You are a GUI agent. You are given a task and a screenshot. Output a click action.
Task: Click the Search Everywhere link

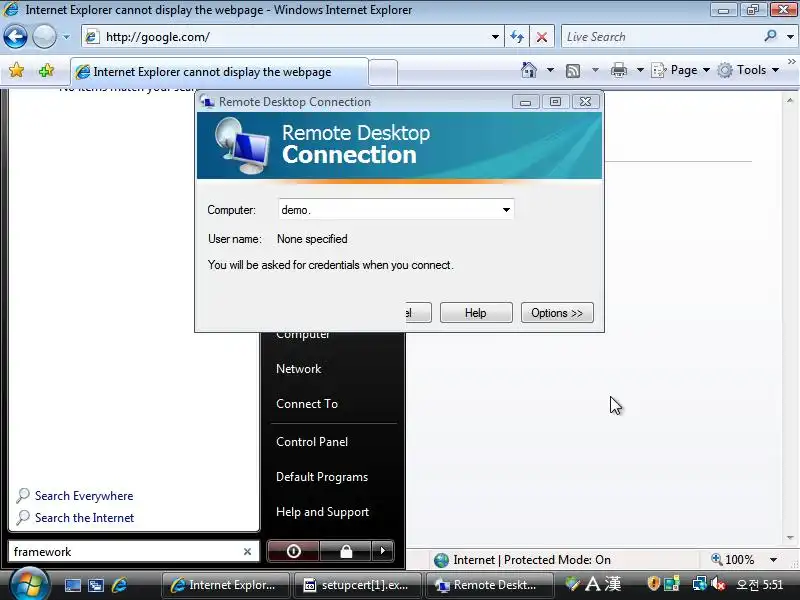[84, 496]
